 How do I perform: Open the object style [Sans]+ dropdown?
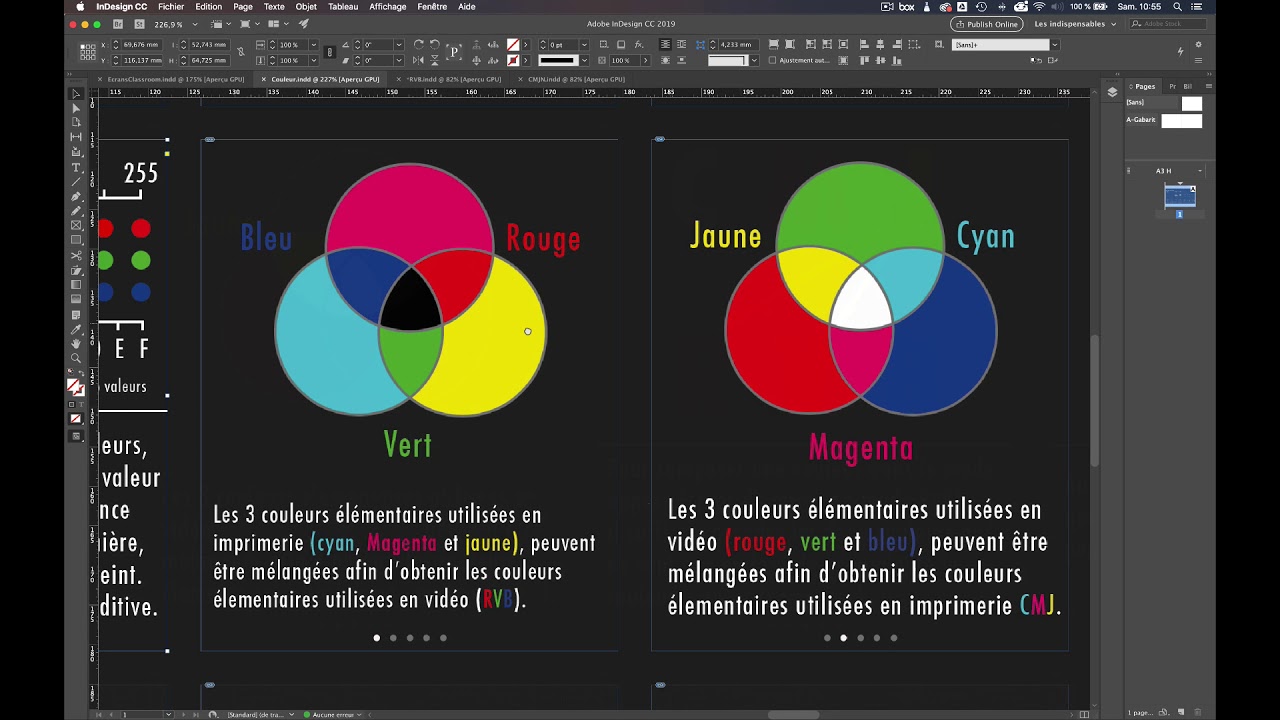coord(1054,45)
